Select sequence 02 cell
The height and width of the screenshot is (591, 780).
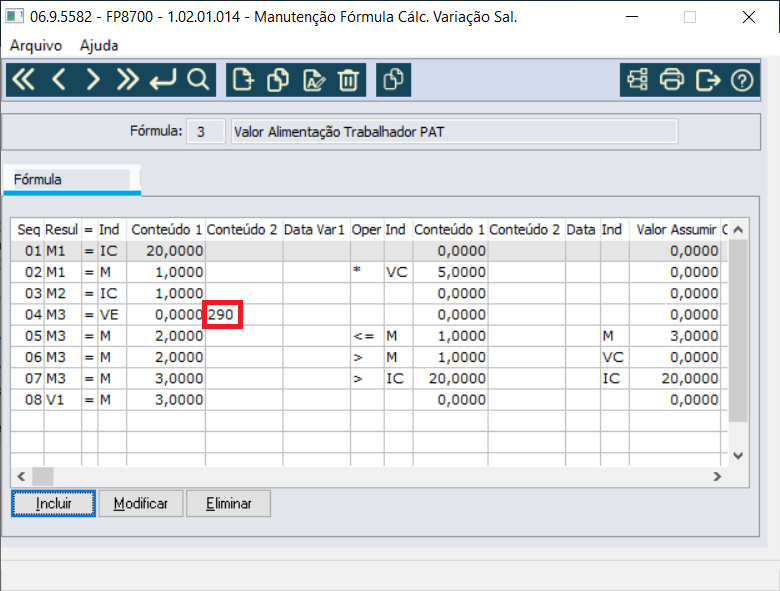pos(28,272)
